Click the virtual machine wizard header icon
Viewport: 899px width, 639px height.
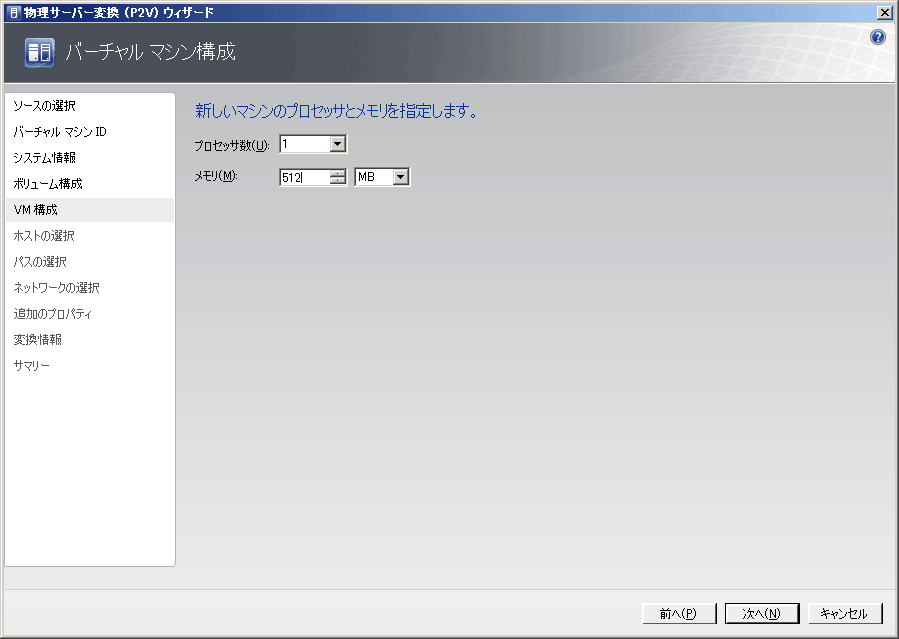[40, 53]
